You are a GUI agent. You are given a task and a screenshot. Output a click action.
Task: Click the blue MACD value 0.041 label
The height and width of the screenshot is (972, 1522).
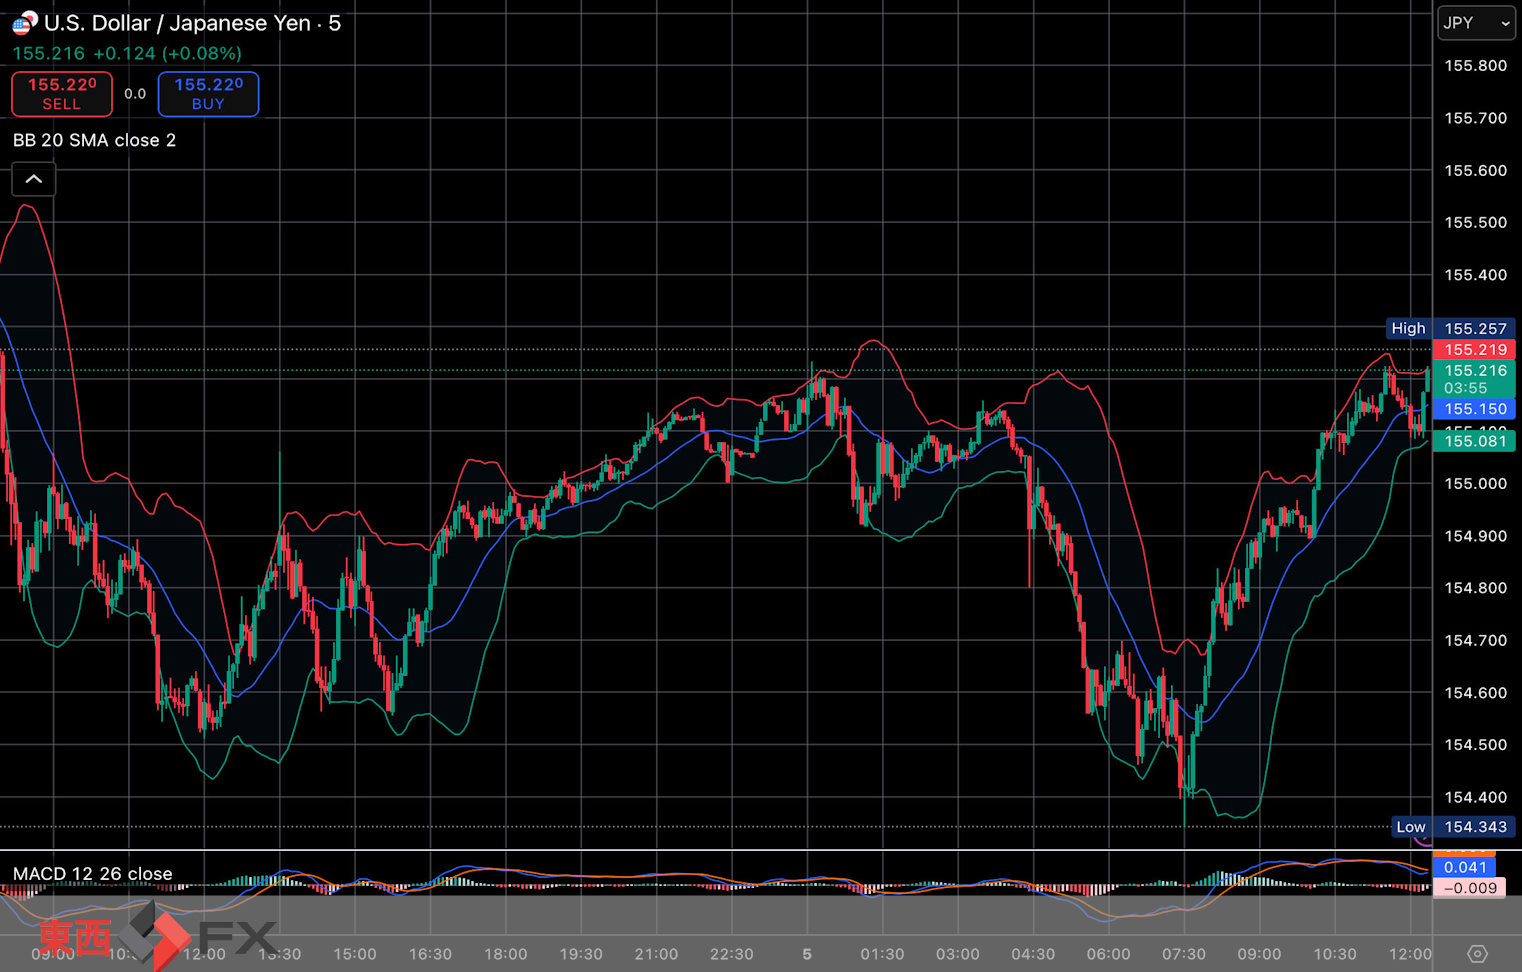pyautogui.click(x=1465, y=867)
